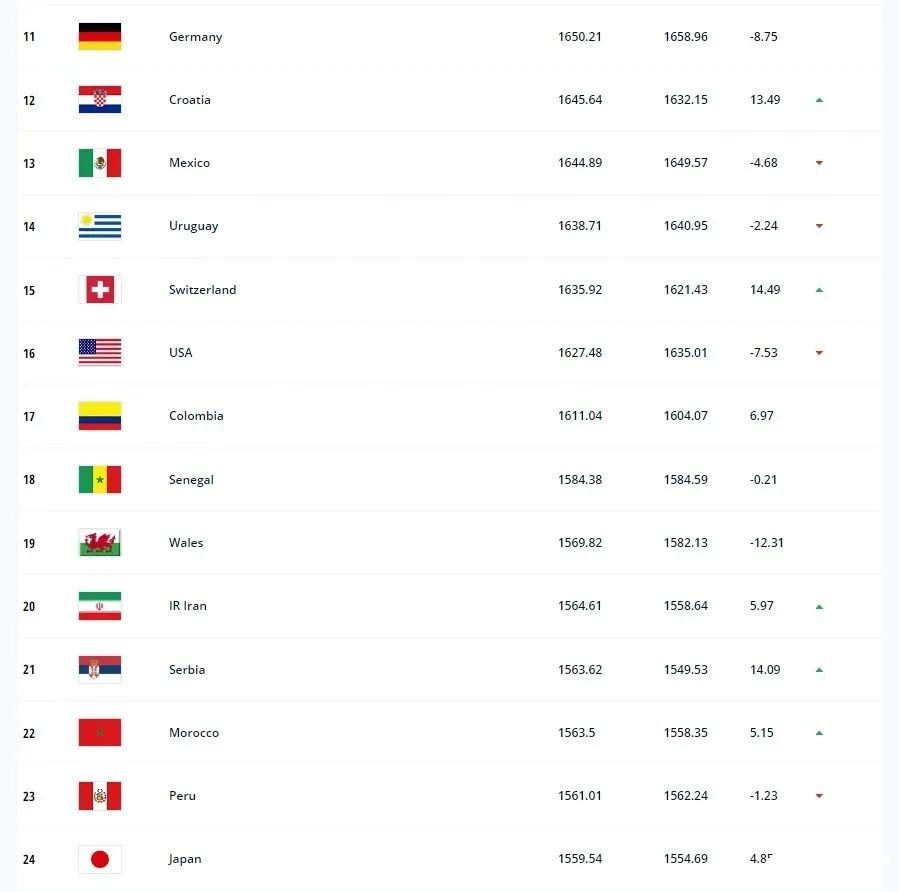This screenshot has width=899, height=892.
Task: Click the Japan flag icon
Action: point(100,859)
